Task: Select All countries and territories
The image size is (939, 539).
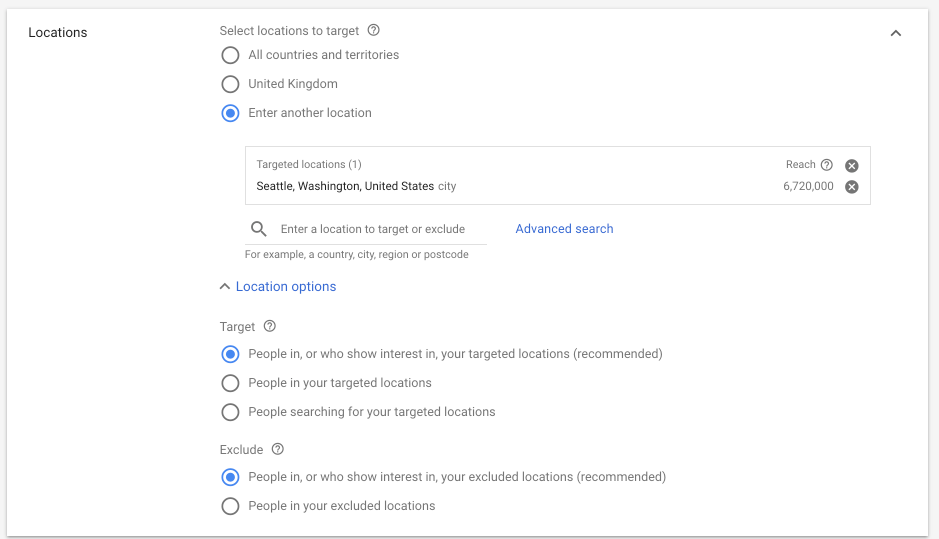Action: point(230,55)
